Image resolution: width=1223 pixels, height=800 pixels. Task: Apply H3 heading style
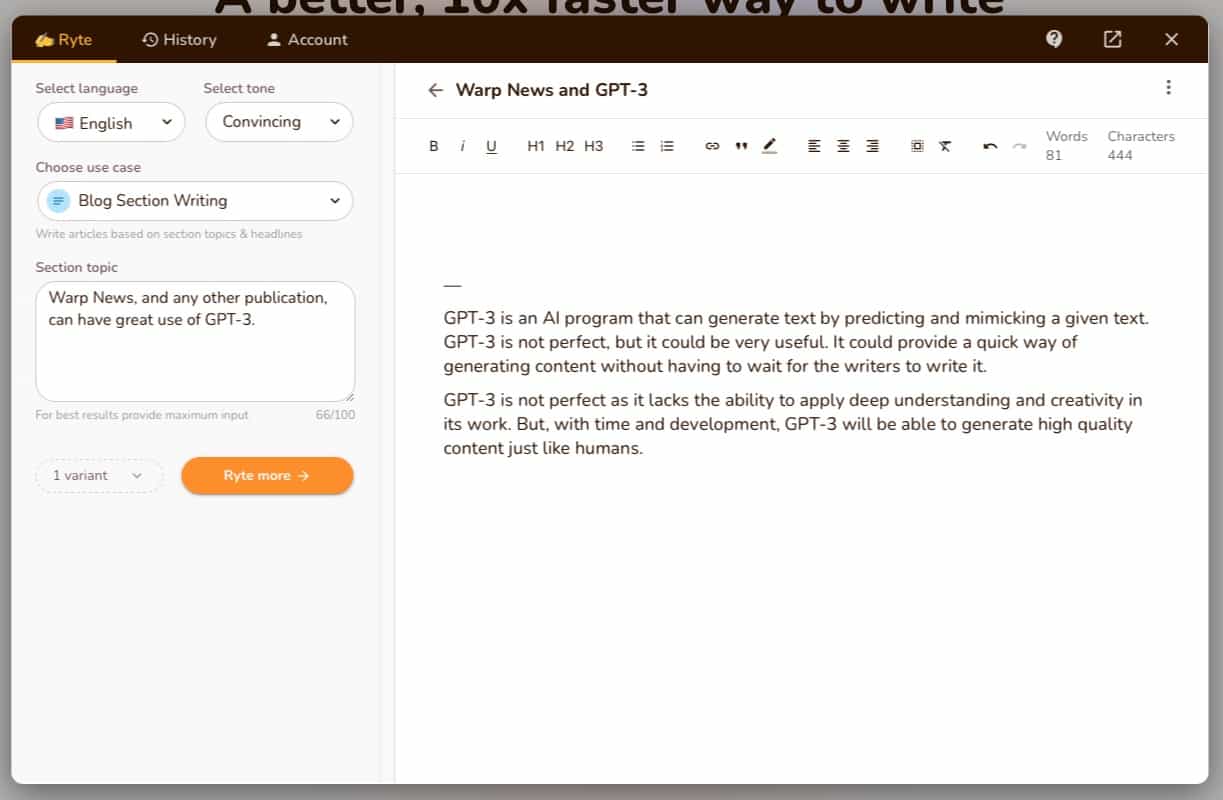coord(594,146)
